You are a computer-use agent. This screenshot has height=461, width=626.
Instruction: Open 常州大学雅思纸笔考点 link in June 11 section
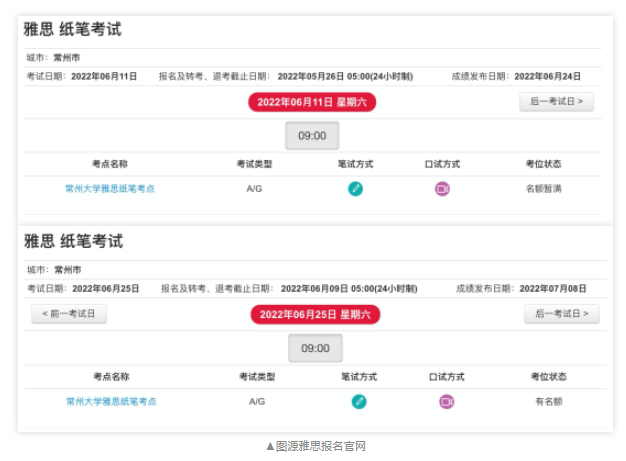[x=110, y=189]
